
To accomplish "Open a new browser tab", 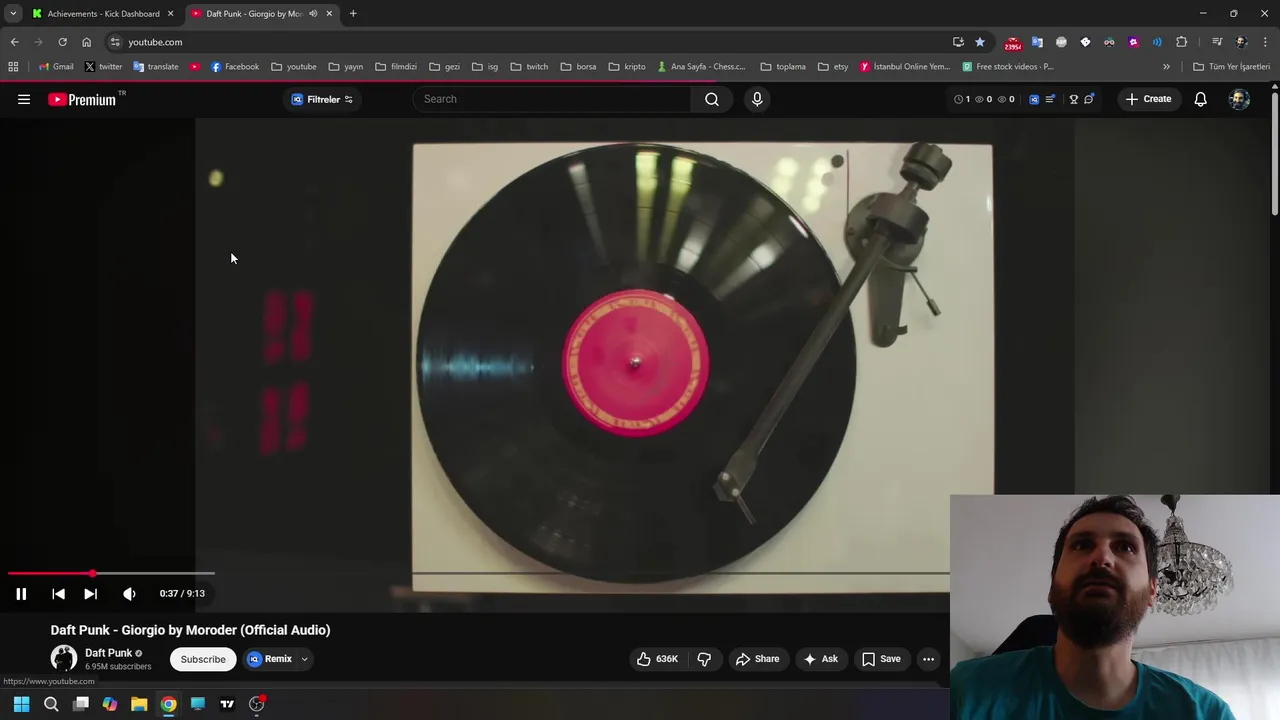I will pos(353,14).
